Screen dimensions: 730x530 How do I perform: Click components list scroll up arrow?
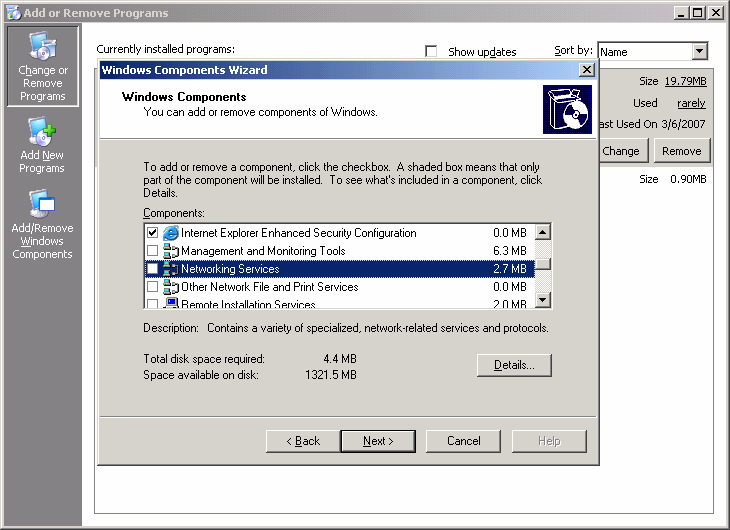pyautogui.click(x=543, y=231)
